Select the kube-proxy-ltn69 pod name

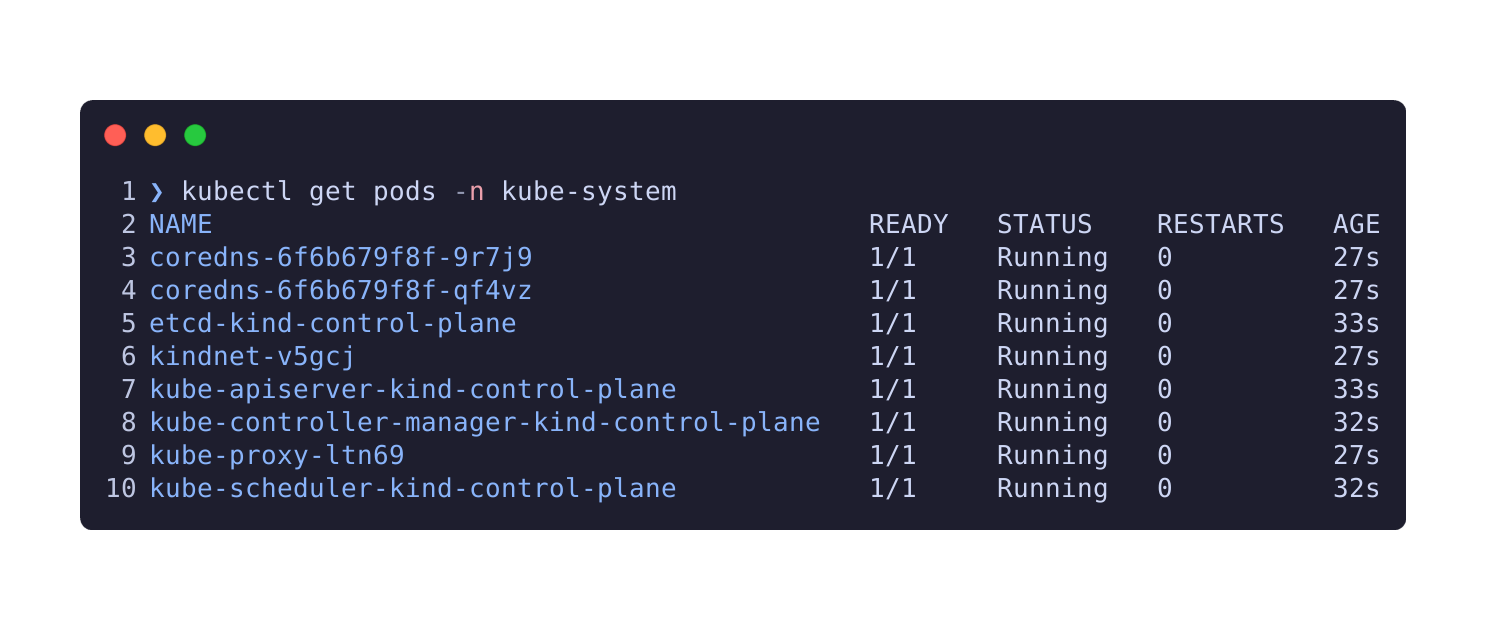tap(277, 456)
